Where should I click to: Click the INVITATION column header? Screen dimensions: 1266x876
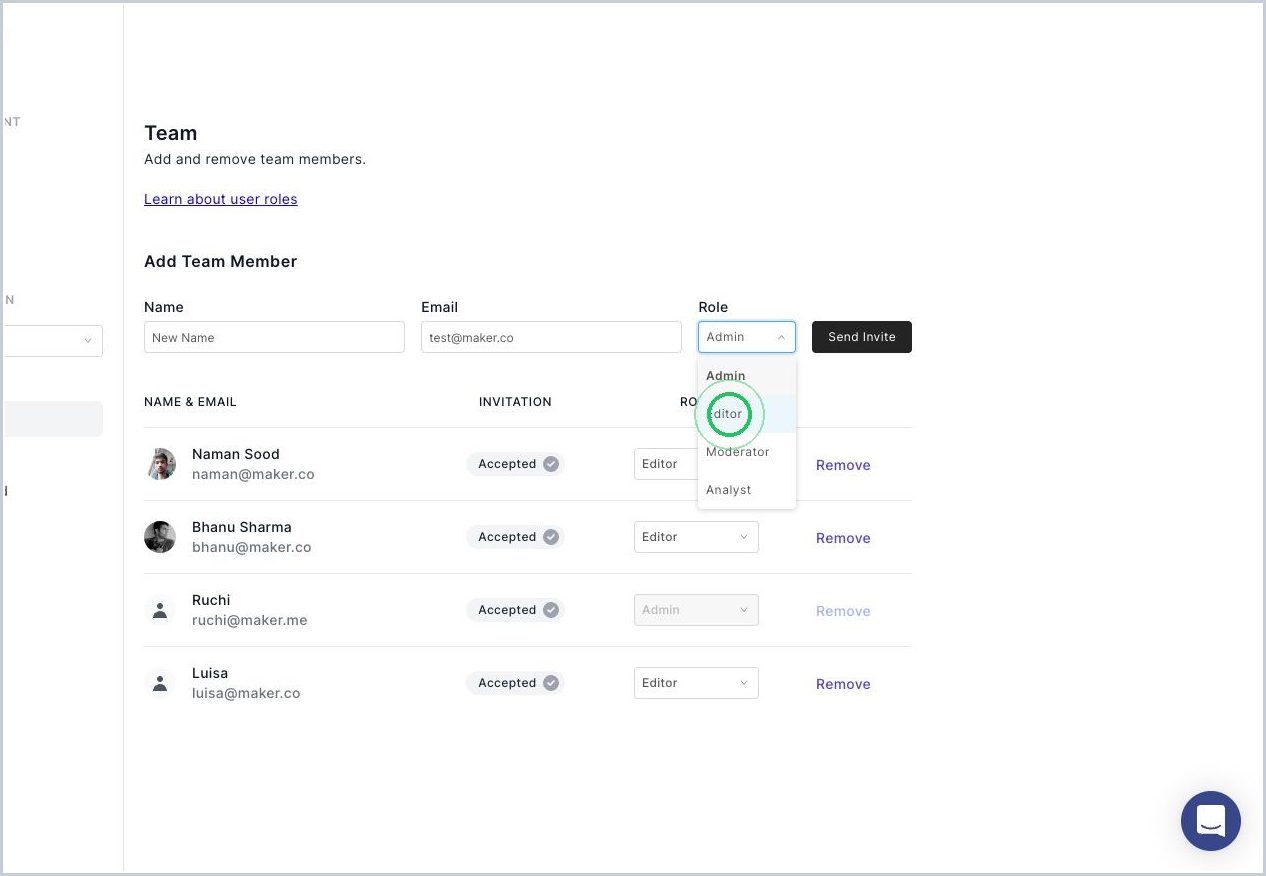(x=515, y=402)
